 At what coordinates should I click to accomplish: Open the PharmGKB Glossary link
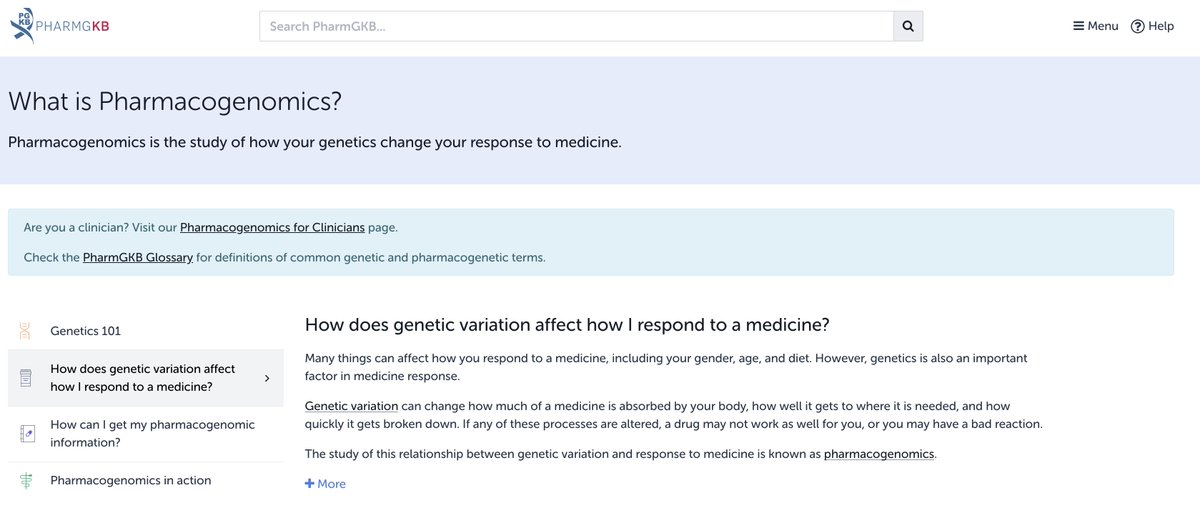138,257
